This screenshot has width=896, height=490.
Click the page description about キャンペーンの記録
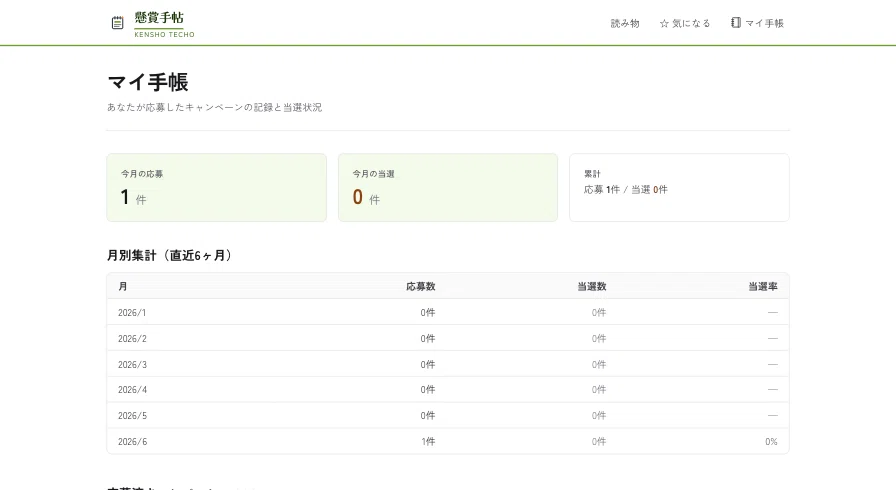pos(214,107)
